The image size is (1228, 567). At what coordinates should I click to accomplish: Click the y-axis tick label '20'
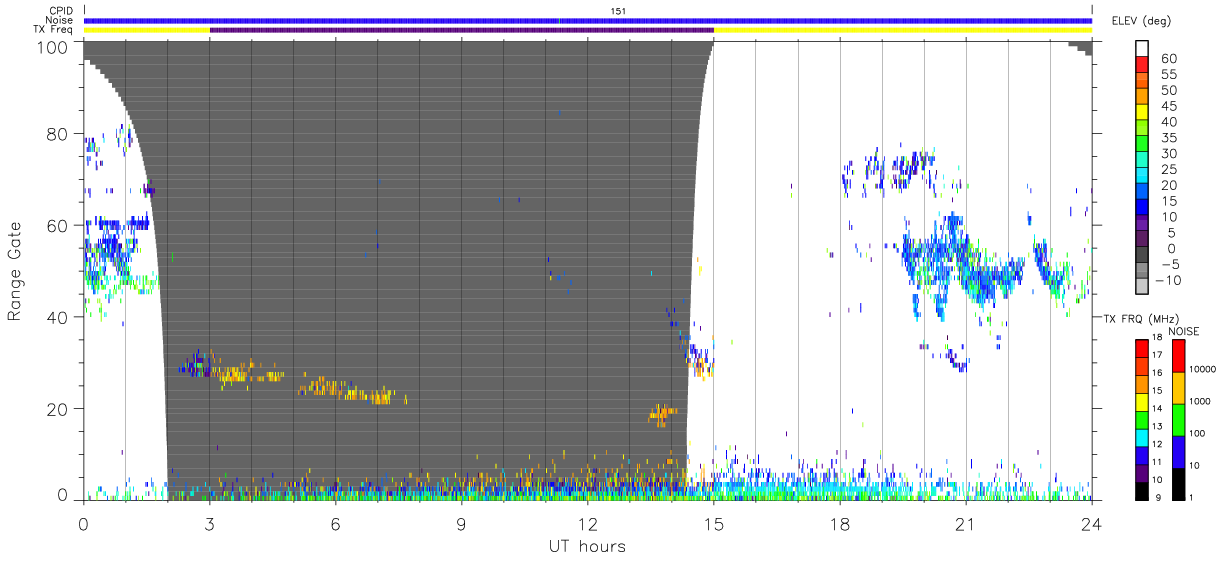tap(58, 409)
